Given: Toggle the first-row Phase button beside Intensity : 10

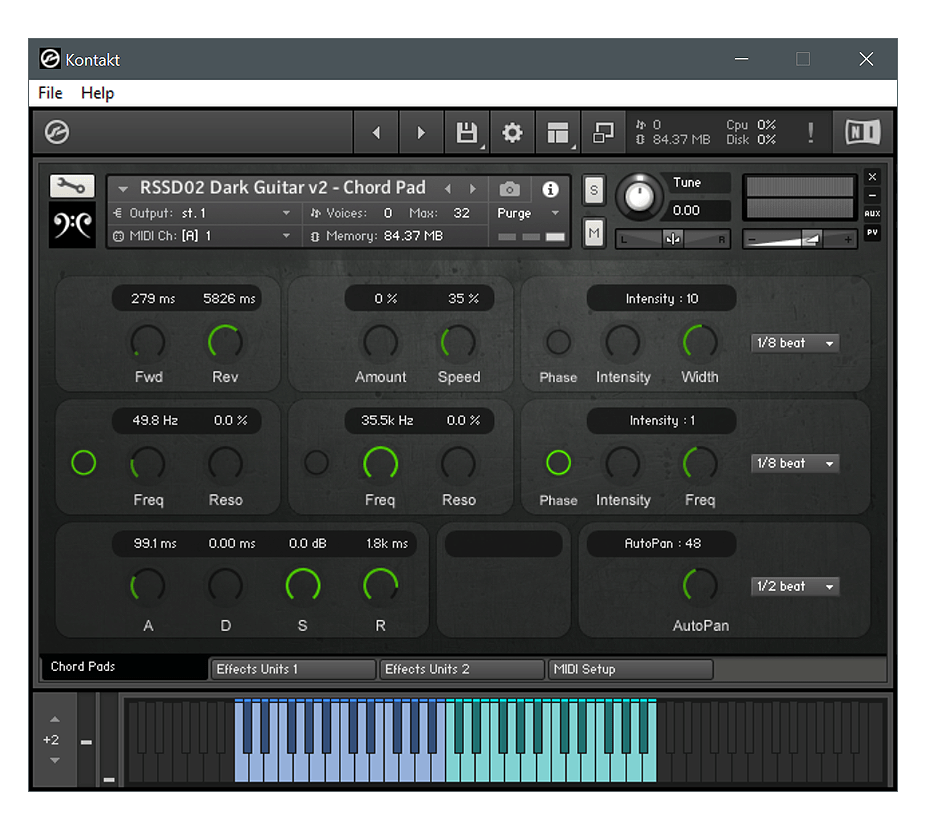Looking at the screenshot, I should [x=558, y=342].
